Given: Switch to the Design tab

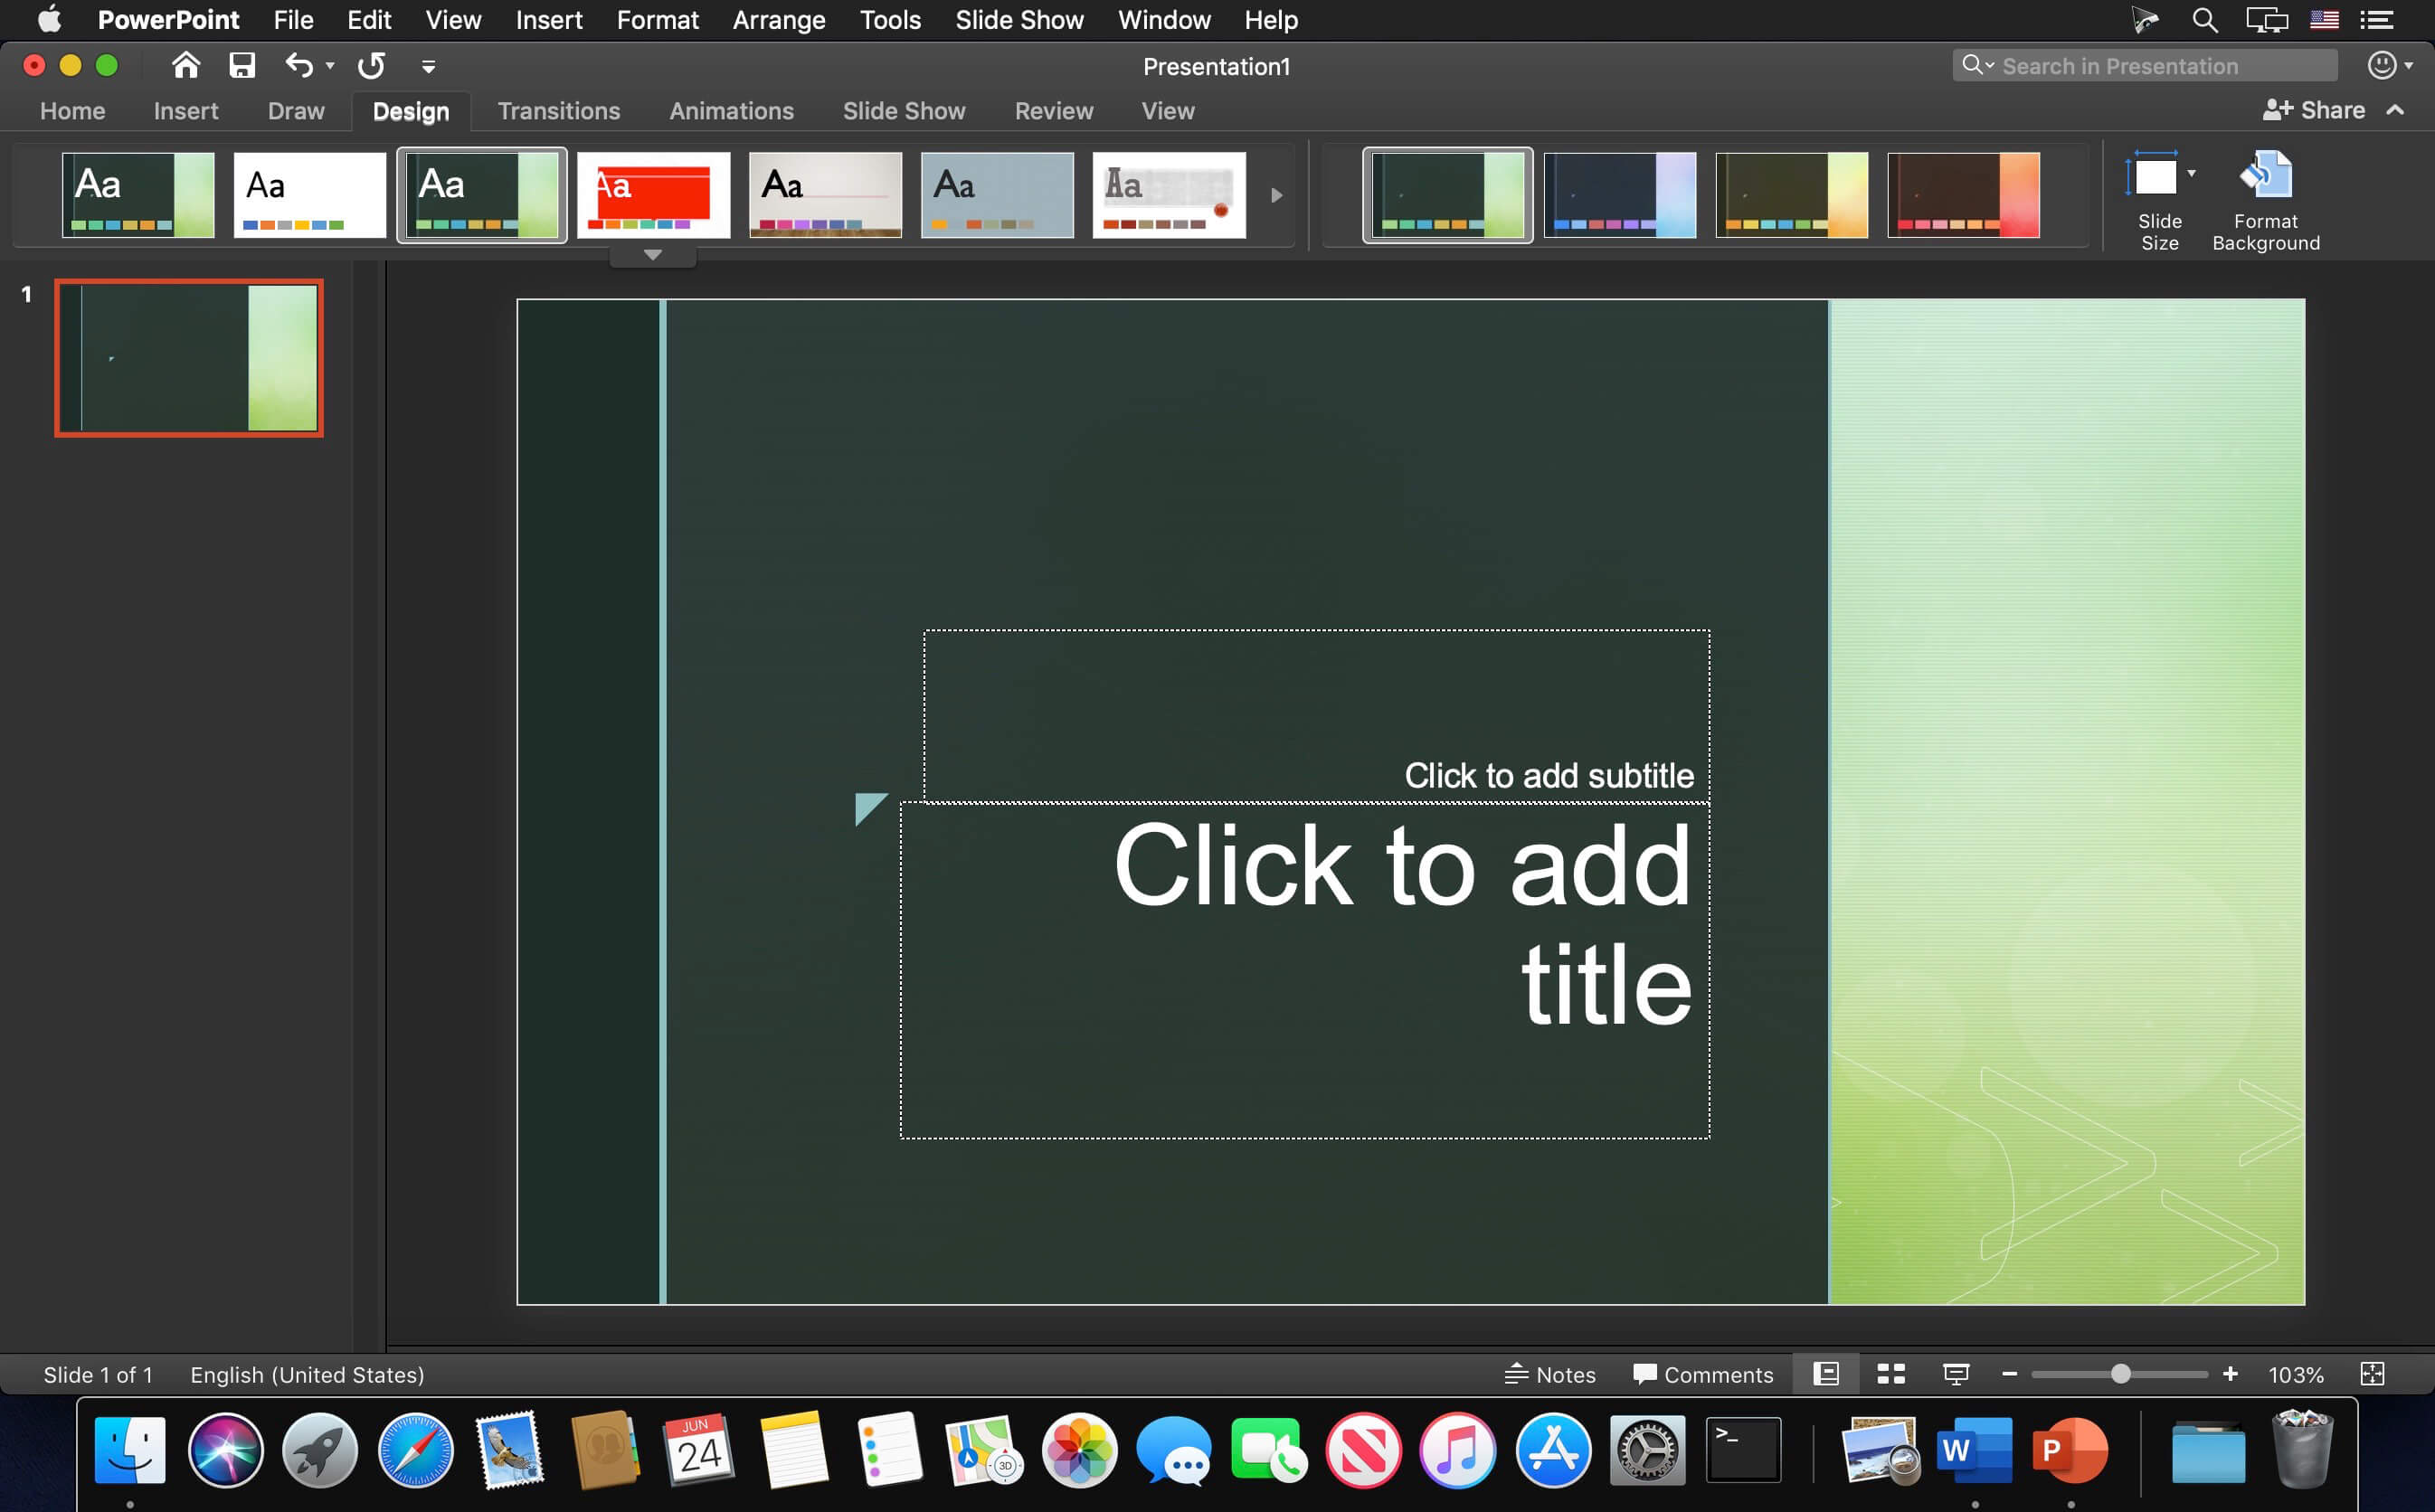Looking at the screenshot, I should point(411,109).
